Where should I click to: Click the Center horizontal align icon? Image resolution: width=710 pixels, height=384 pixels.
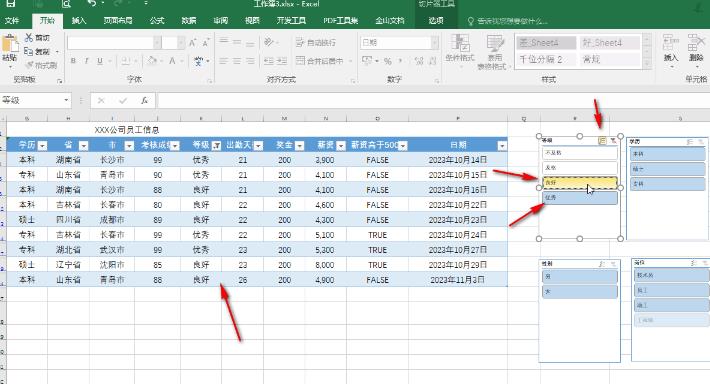pyautogui.click(x=237, y=61)
